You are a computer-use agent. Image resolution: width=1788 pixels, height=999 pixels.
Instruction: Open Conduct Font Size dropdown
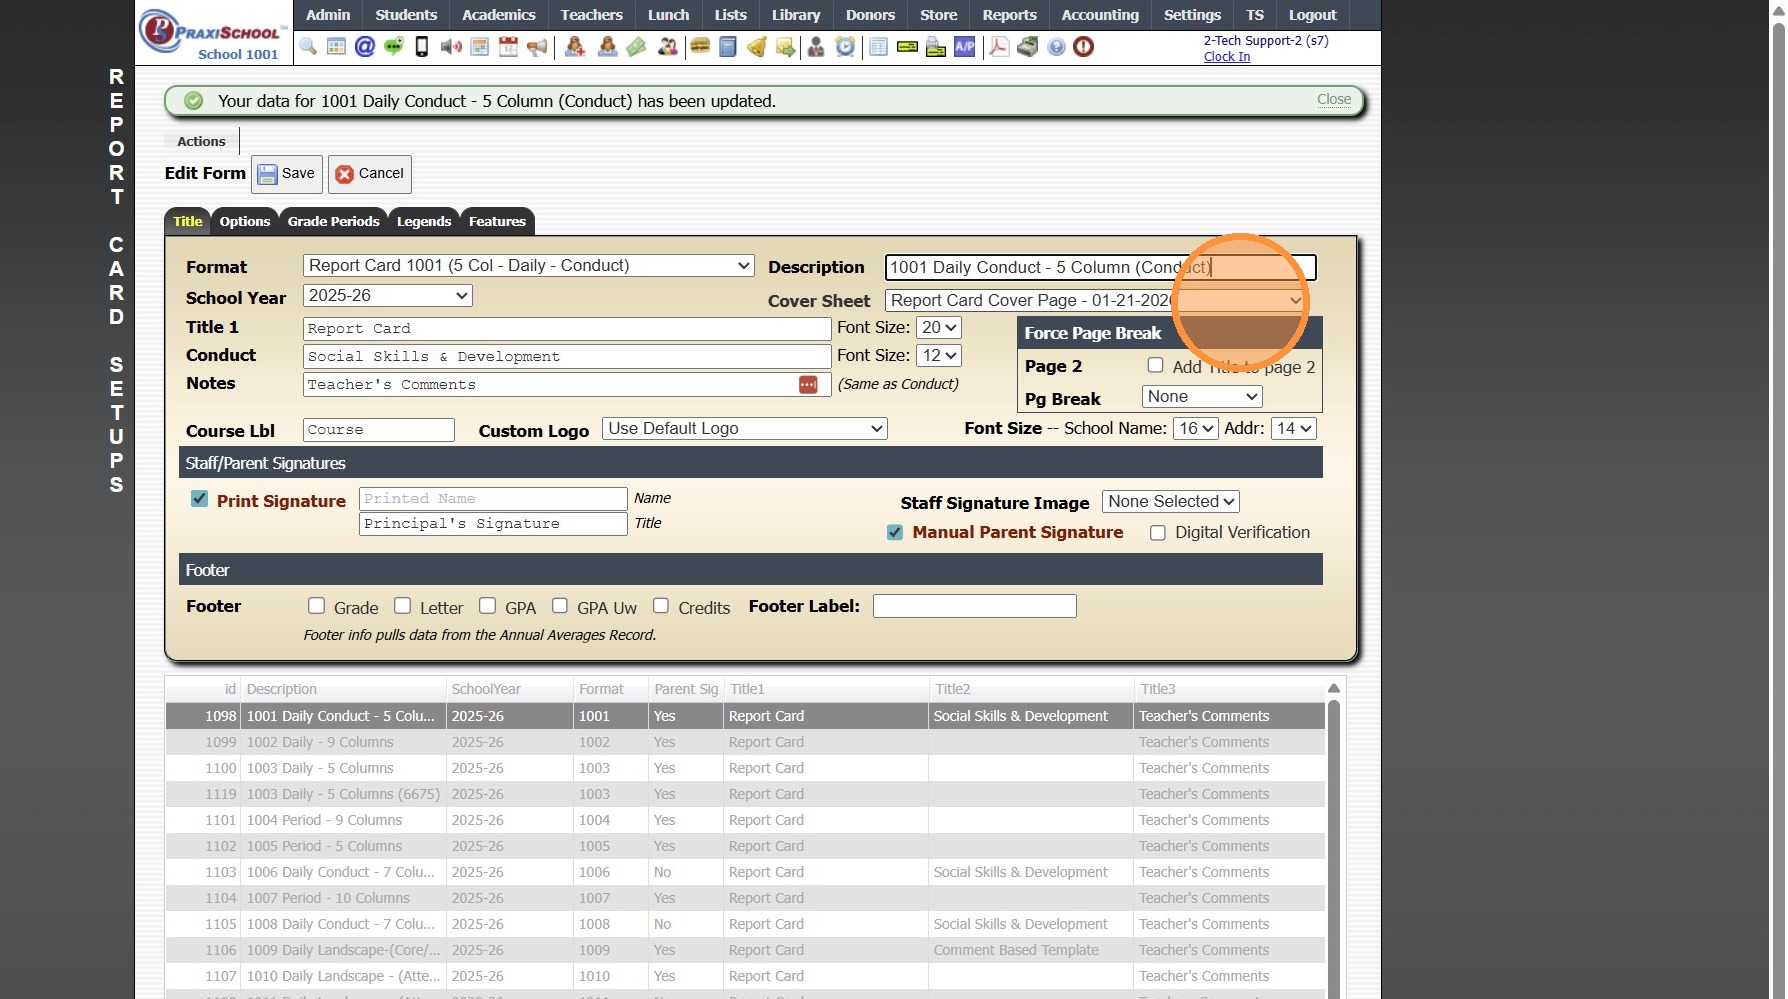coord(939,356)
